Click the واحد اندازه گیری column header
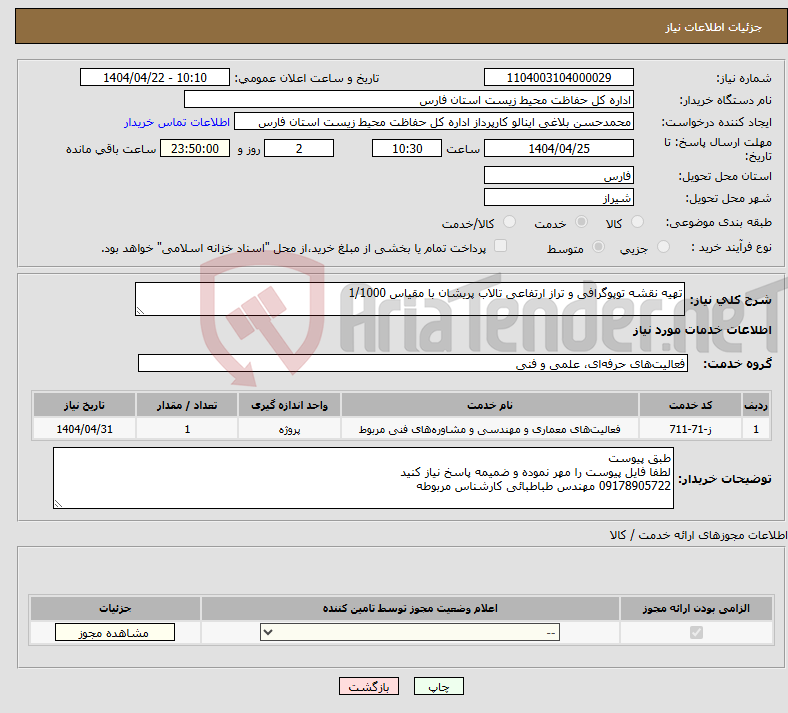The width and height of the screenshot is (788, 713). (x=289, y=405)
